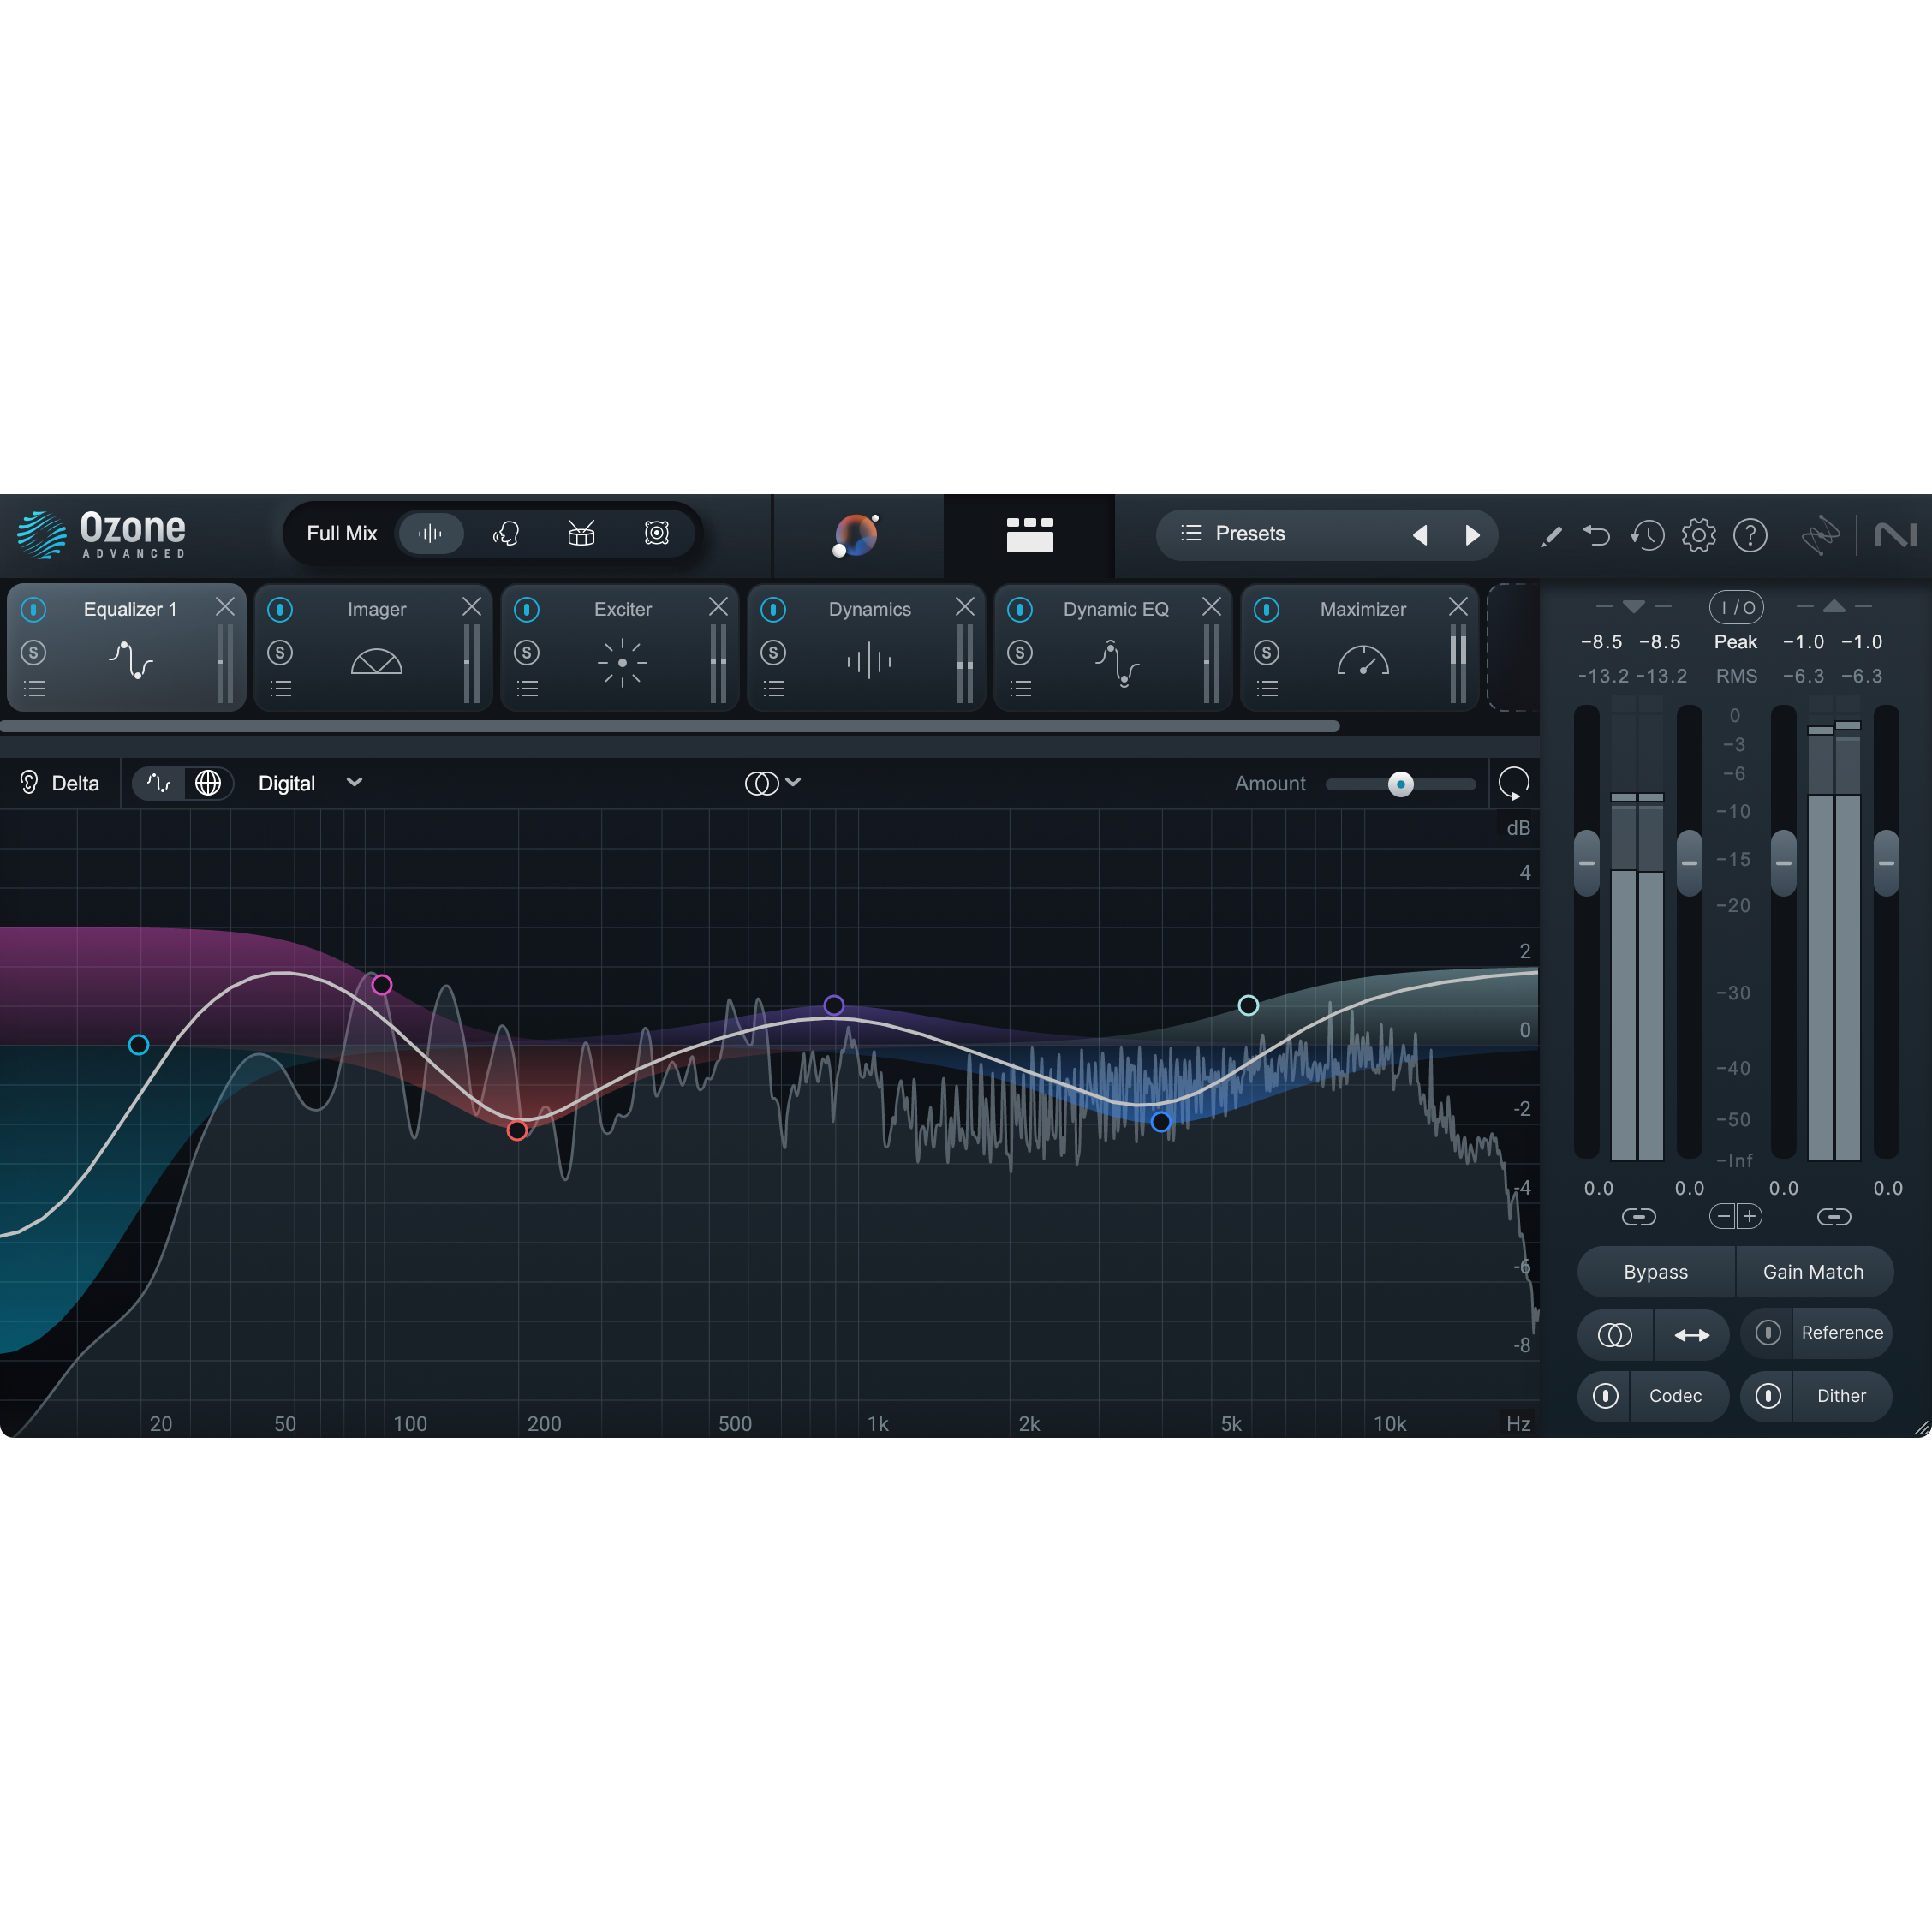This screenshot has height=1932, width=1932.
Task: Enable the Delta listening mode
Action: click(x=60, y=783)
